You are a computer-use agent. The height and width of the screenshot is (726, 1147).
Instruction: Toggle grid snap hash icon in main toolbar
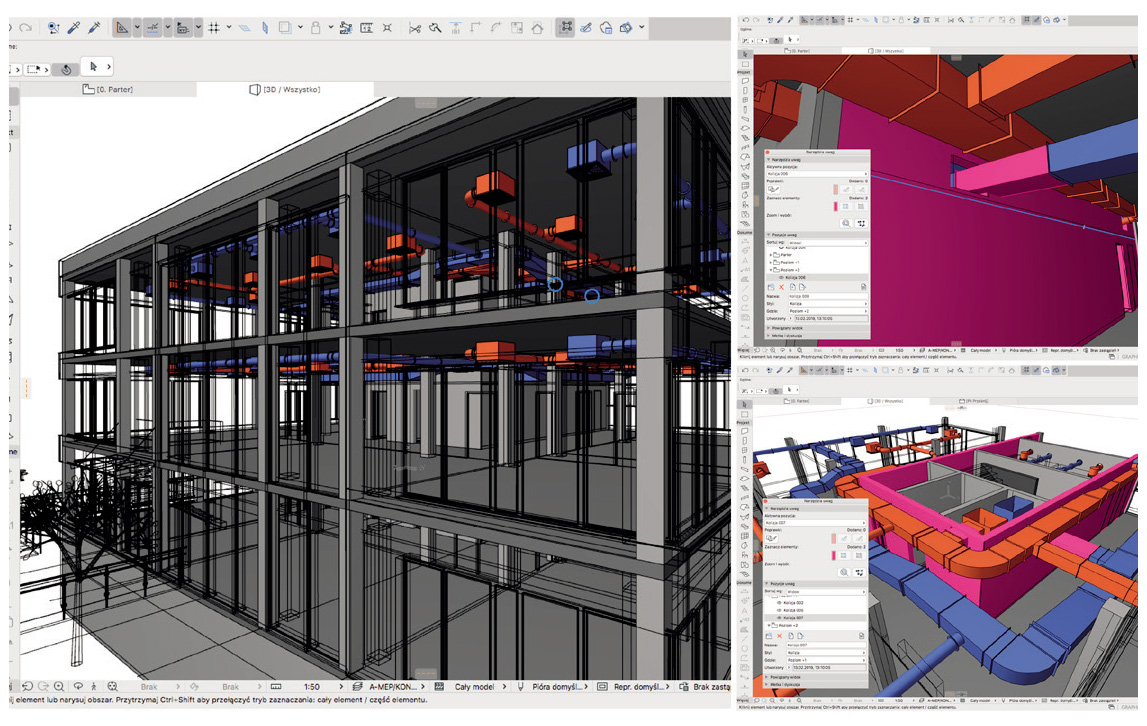click(x=214, y=28)
